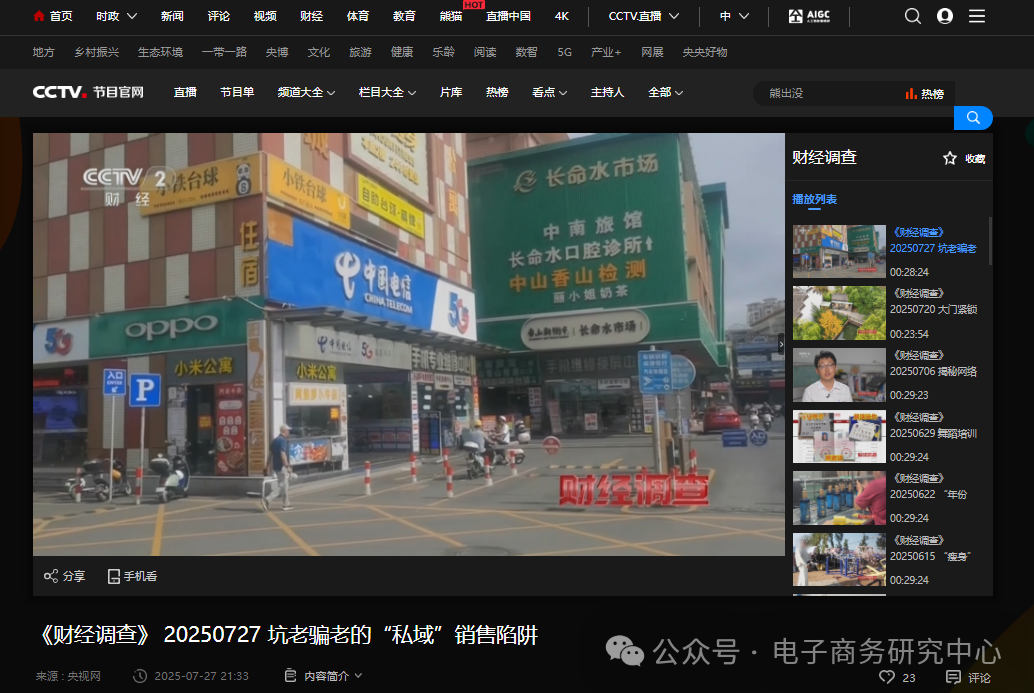Open the 片库 page
Screen dimensions: 1034x693
[450, 91]
